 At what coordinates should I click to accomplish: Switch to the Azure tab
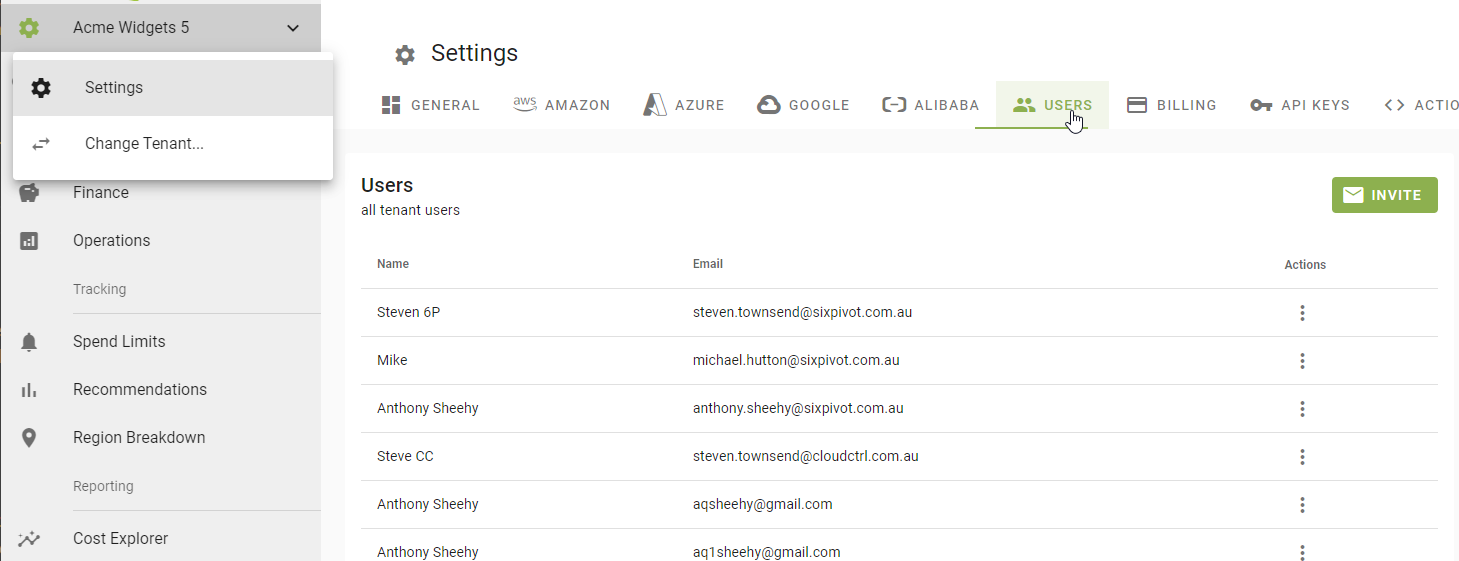(684, 105)
